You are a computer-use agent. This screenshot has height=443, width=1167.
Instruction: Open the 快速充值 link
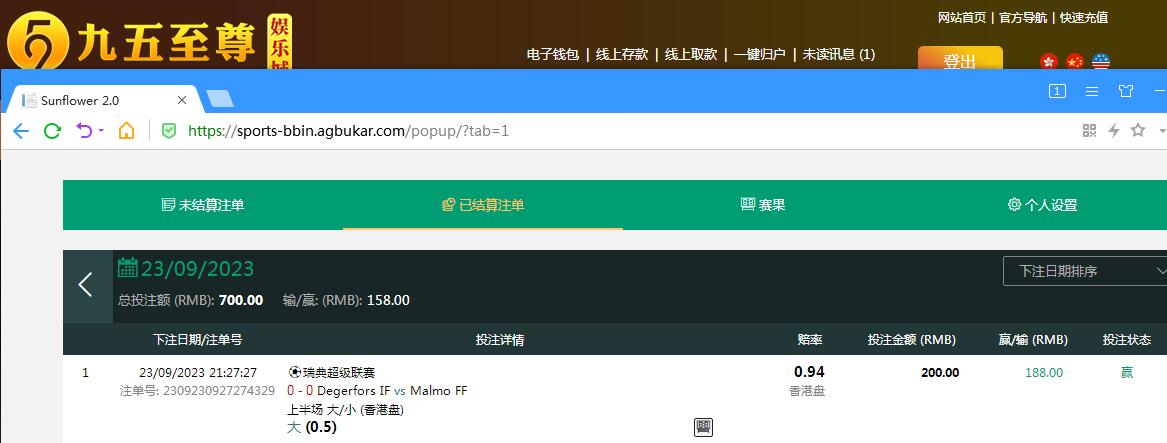click(x=1084, y=18)
